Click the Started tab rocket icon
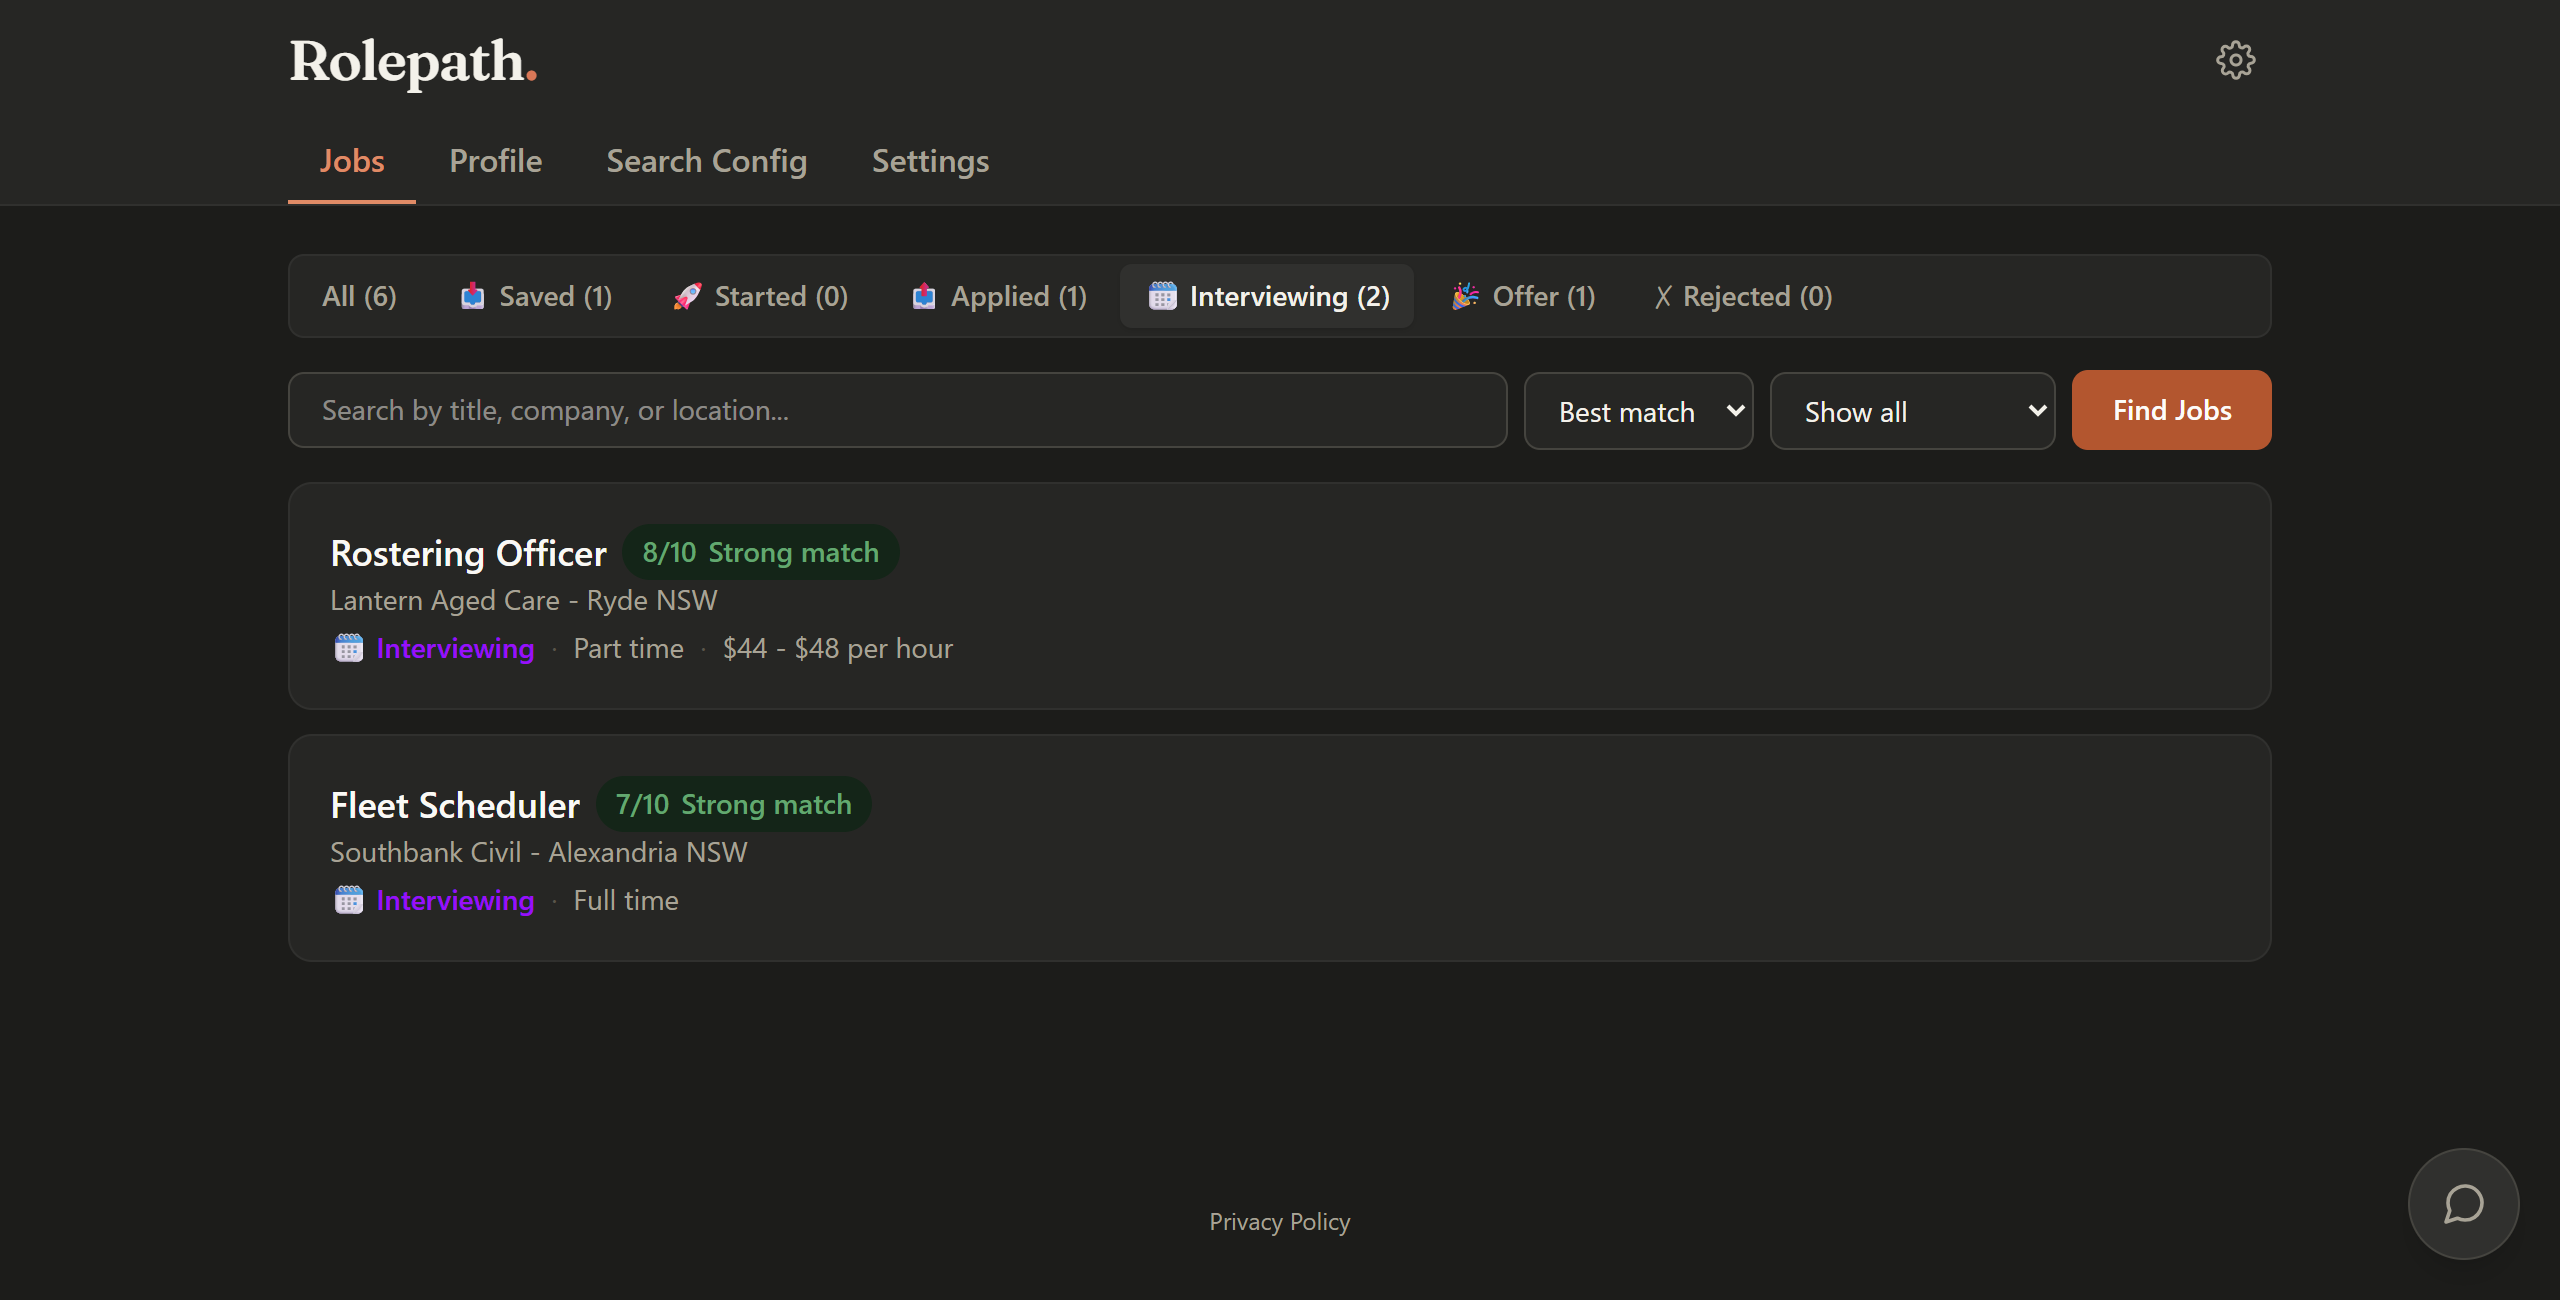 click(x=687, y=296)
